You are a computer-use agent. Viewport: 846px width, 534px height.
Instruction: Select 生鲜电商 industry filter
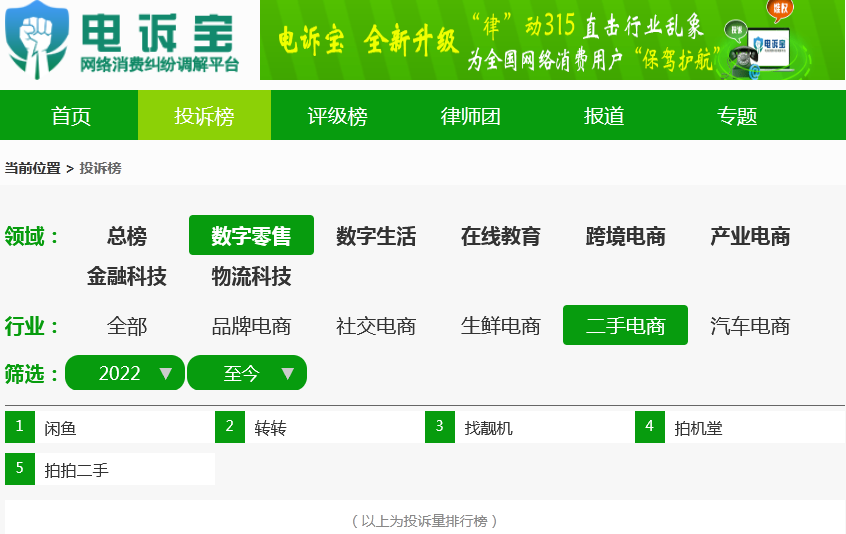point(501,326)
